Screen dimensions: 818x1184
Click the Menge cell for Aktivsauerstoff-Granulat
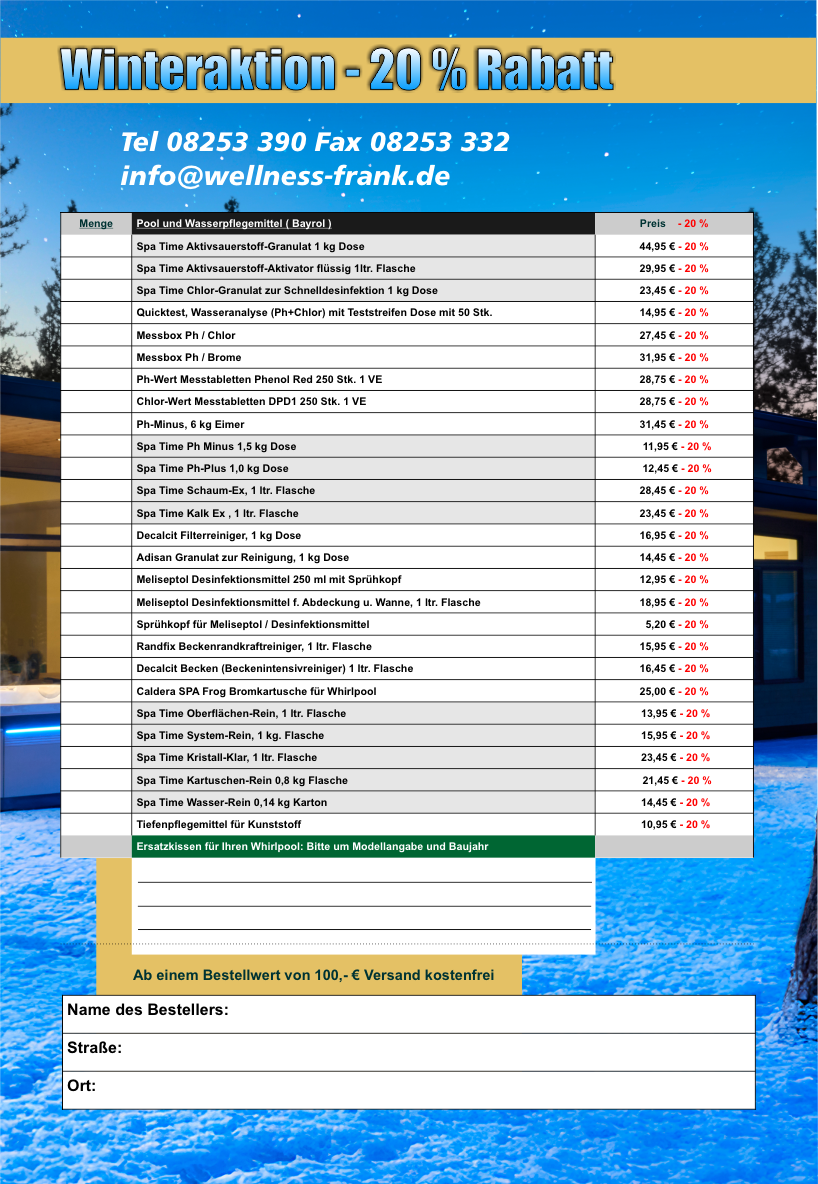point(96,246)
